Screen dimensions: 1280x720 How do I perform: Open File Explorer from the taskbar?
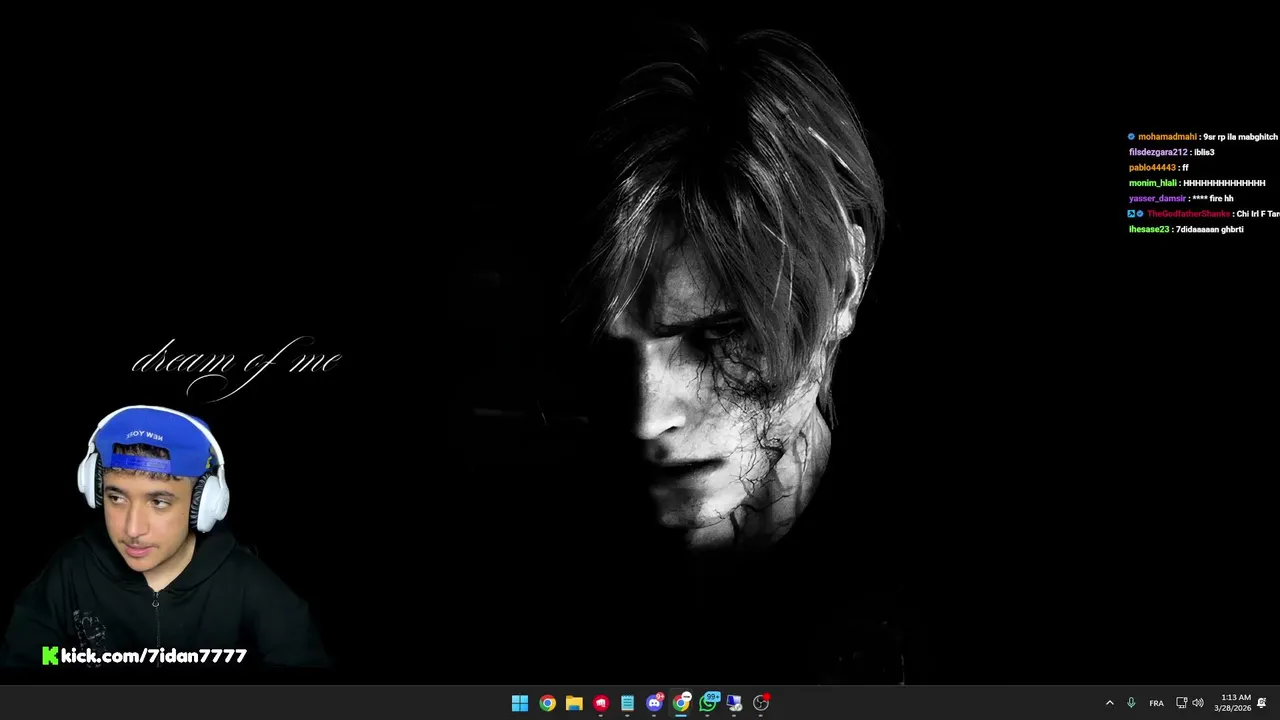tap(574, 703)
